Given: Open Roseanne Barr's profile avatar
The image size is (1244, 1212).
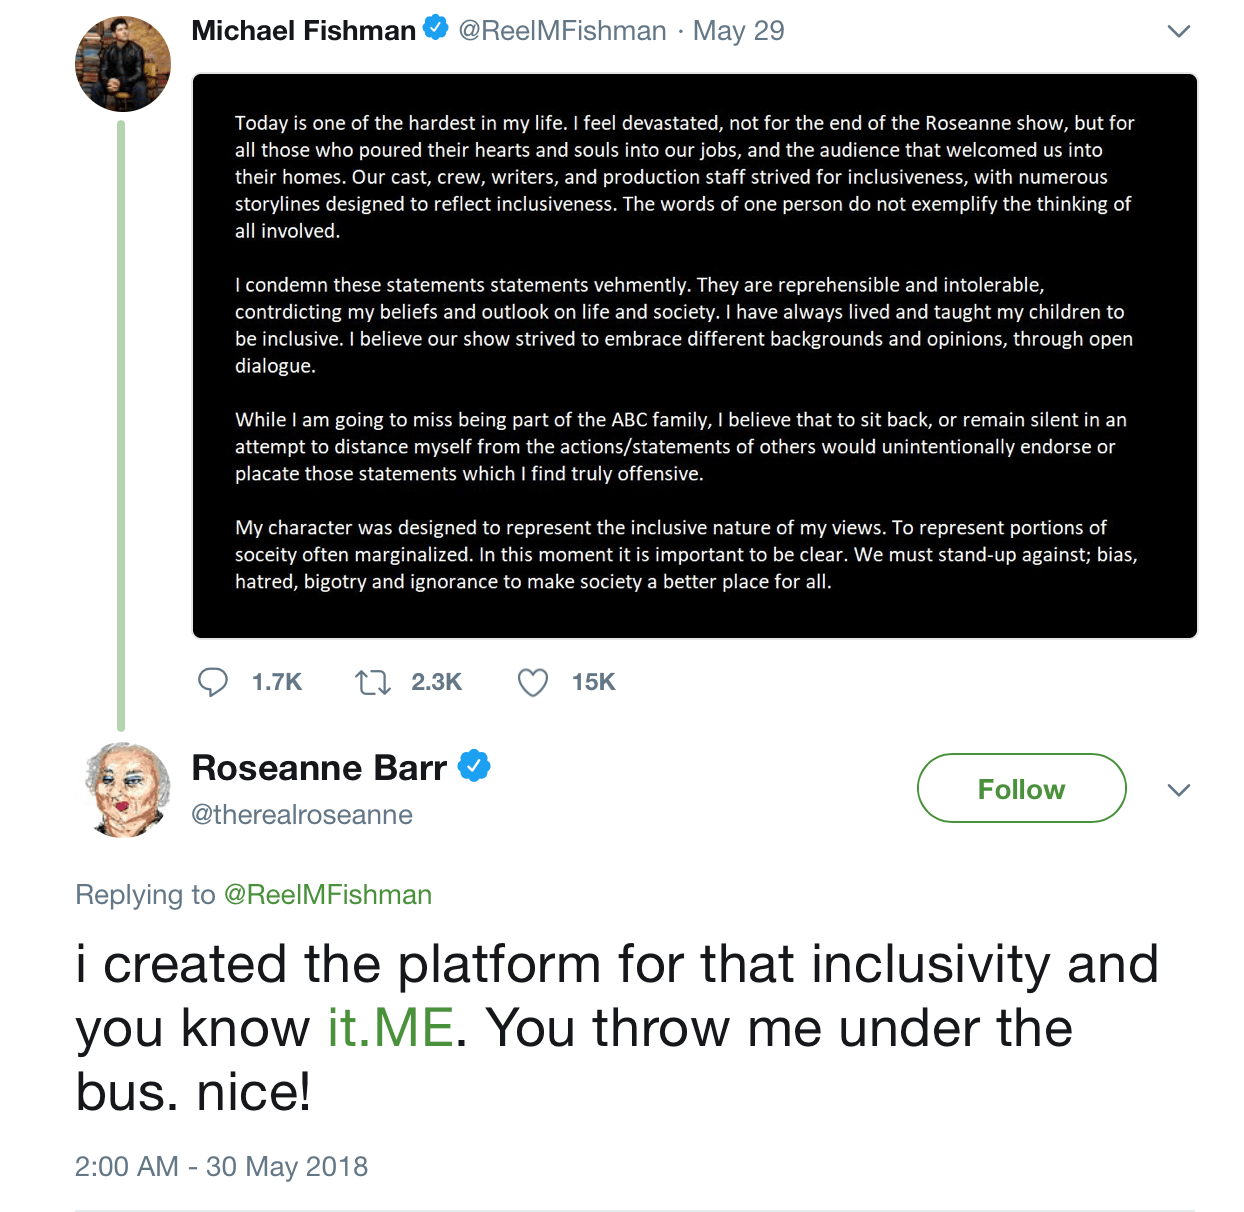Looking at the screenshot, I should pyautogui.click(x=124, y=789).
